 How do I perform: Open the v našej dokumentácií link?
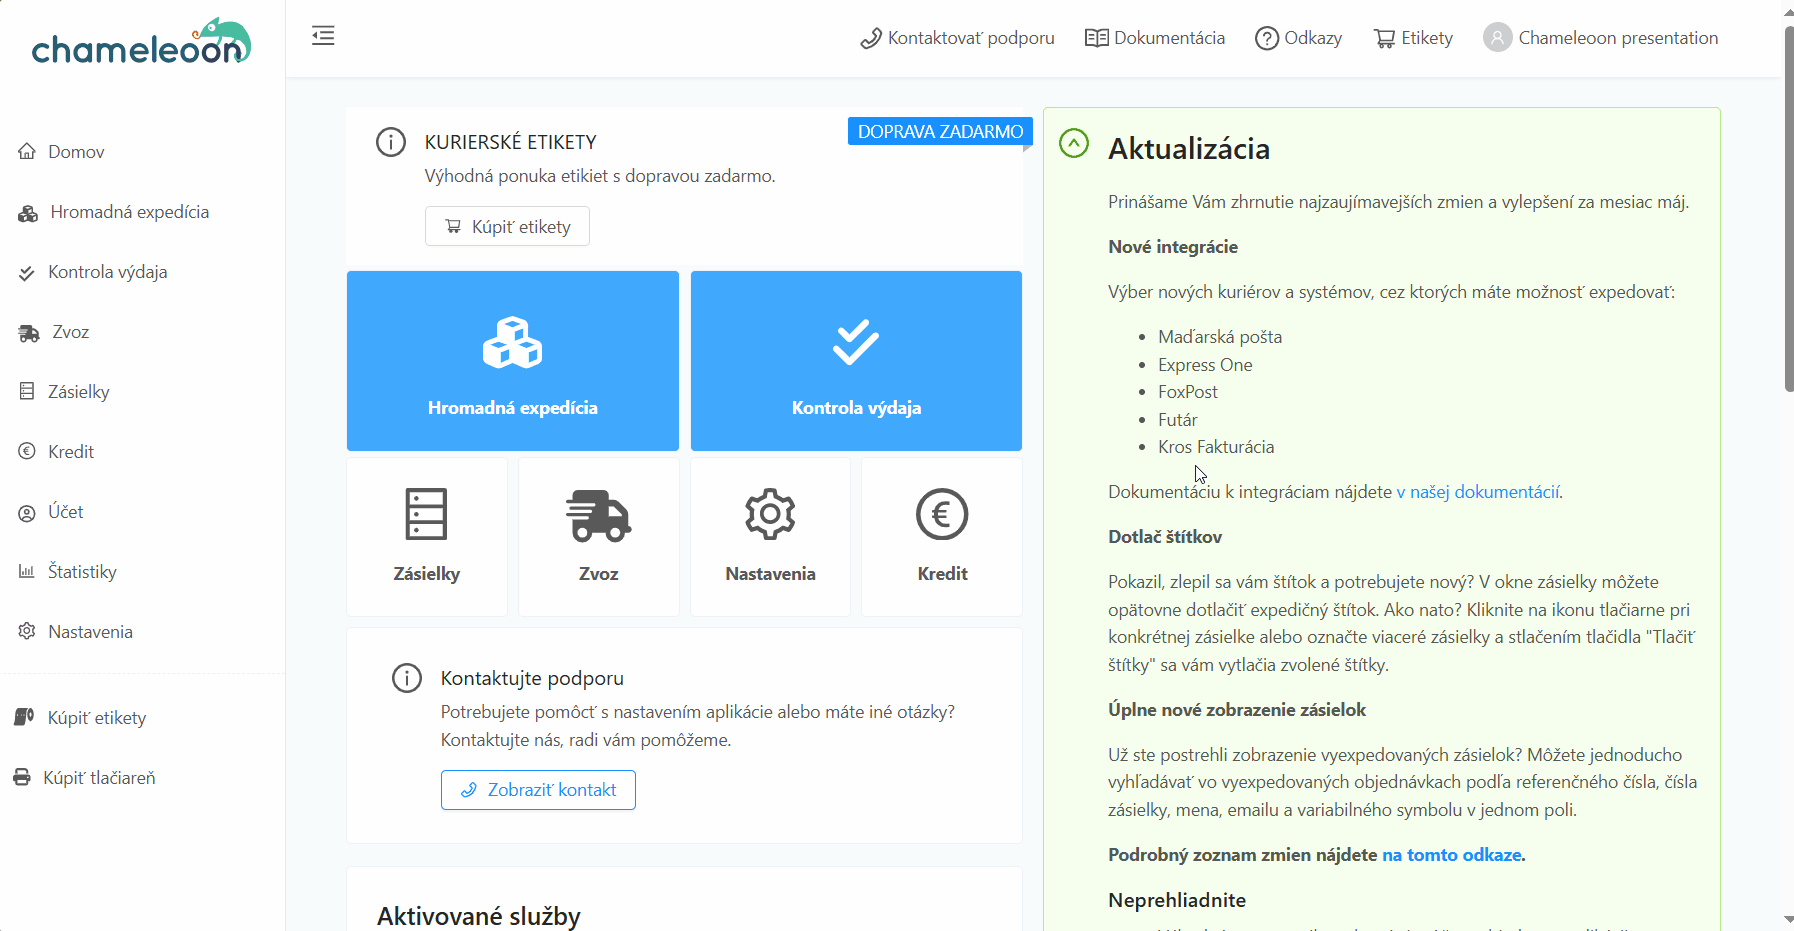pos(1478,492)
